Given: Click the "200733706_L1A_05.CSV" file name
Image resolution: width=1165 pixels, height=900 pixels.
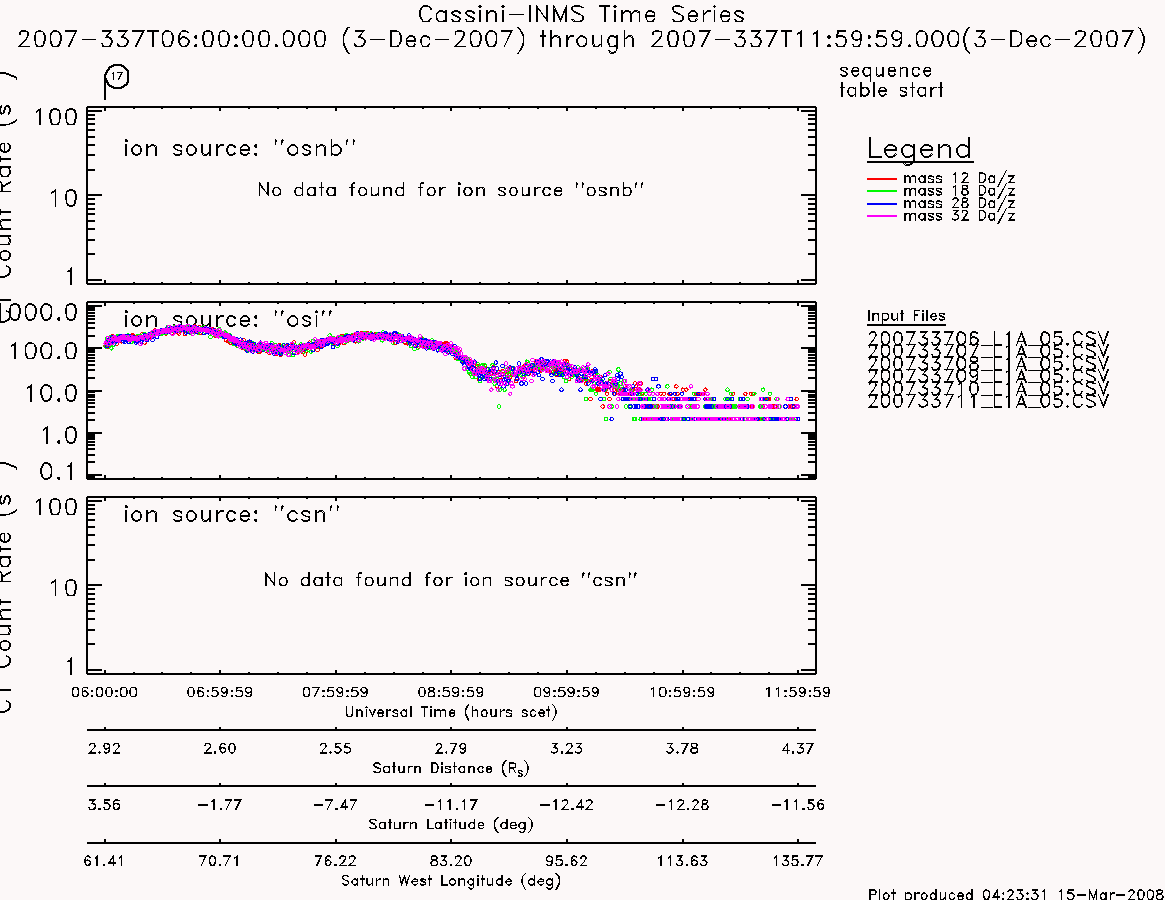Looking at the screenshot, I should coord(987,339).
